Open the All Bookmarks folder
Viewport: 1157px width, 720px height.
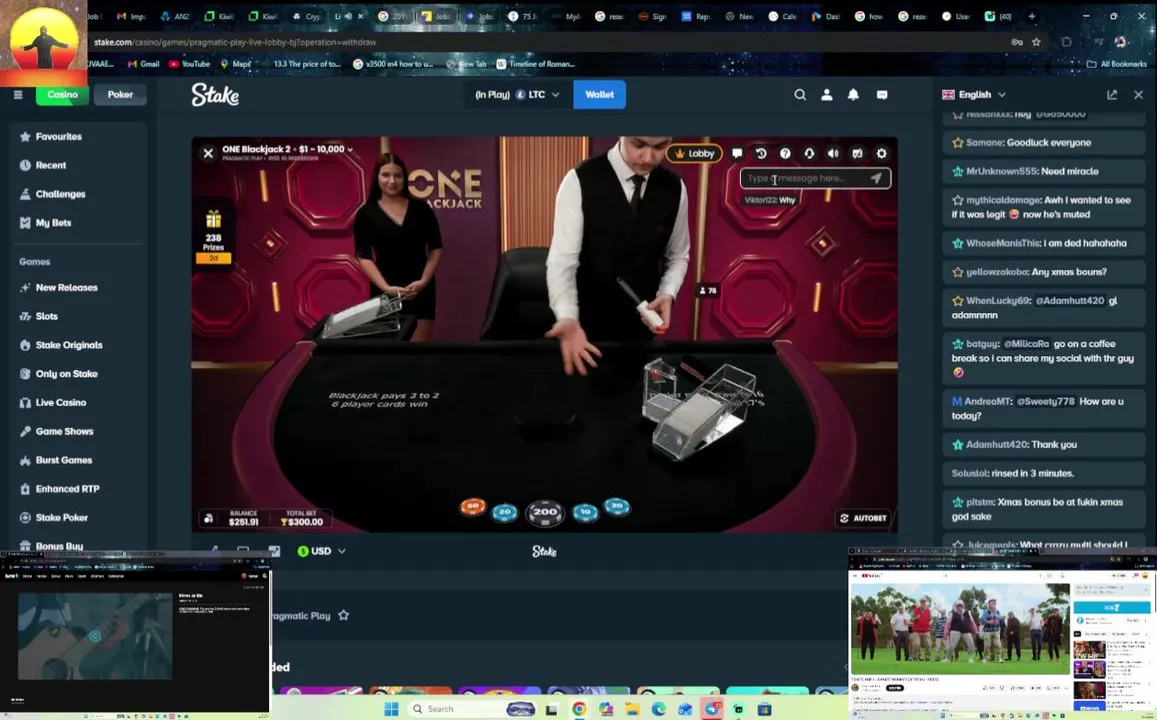coord(1116,64)
